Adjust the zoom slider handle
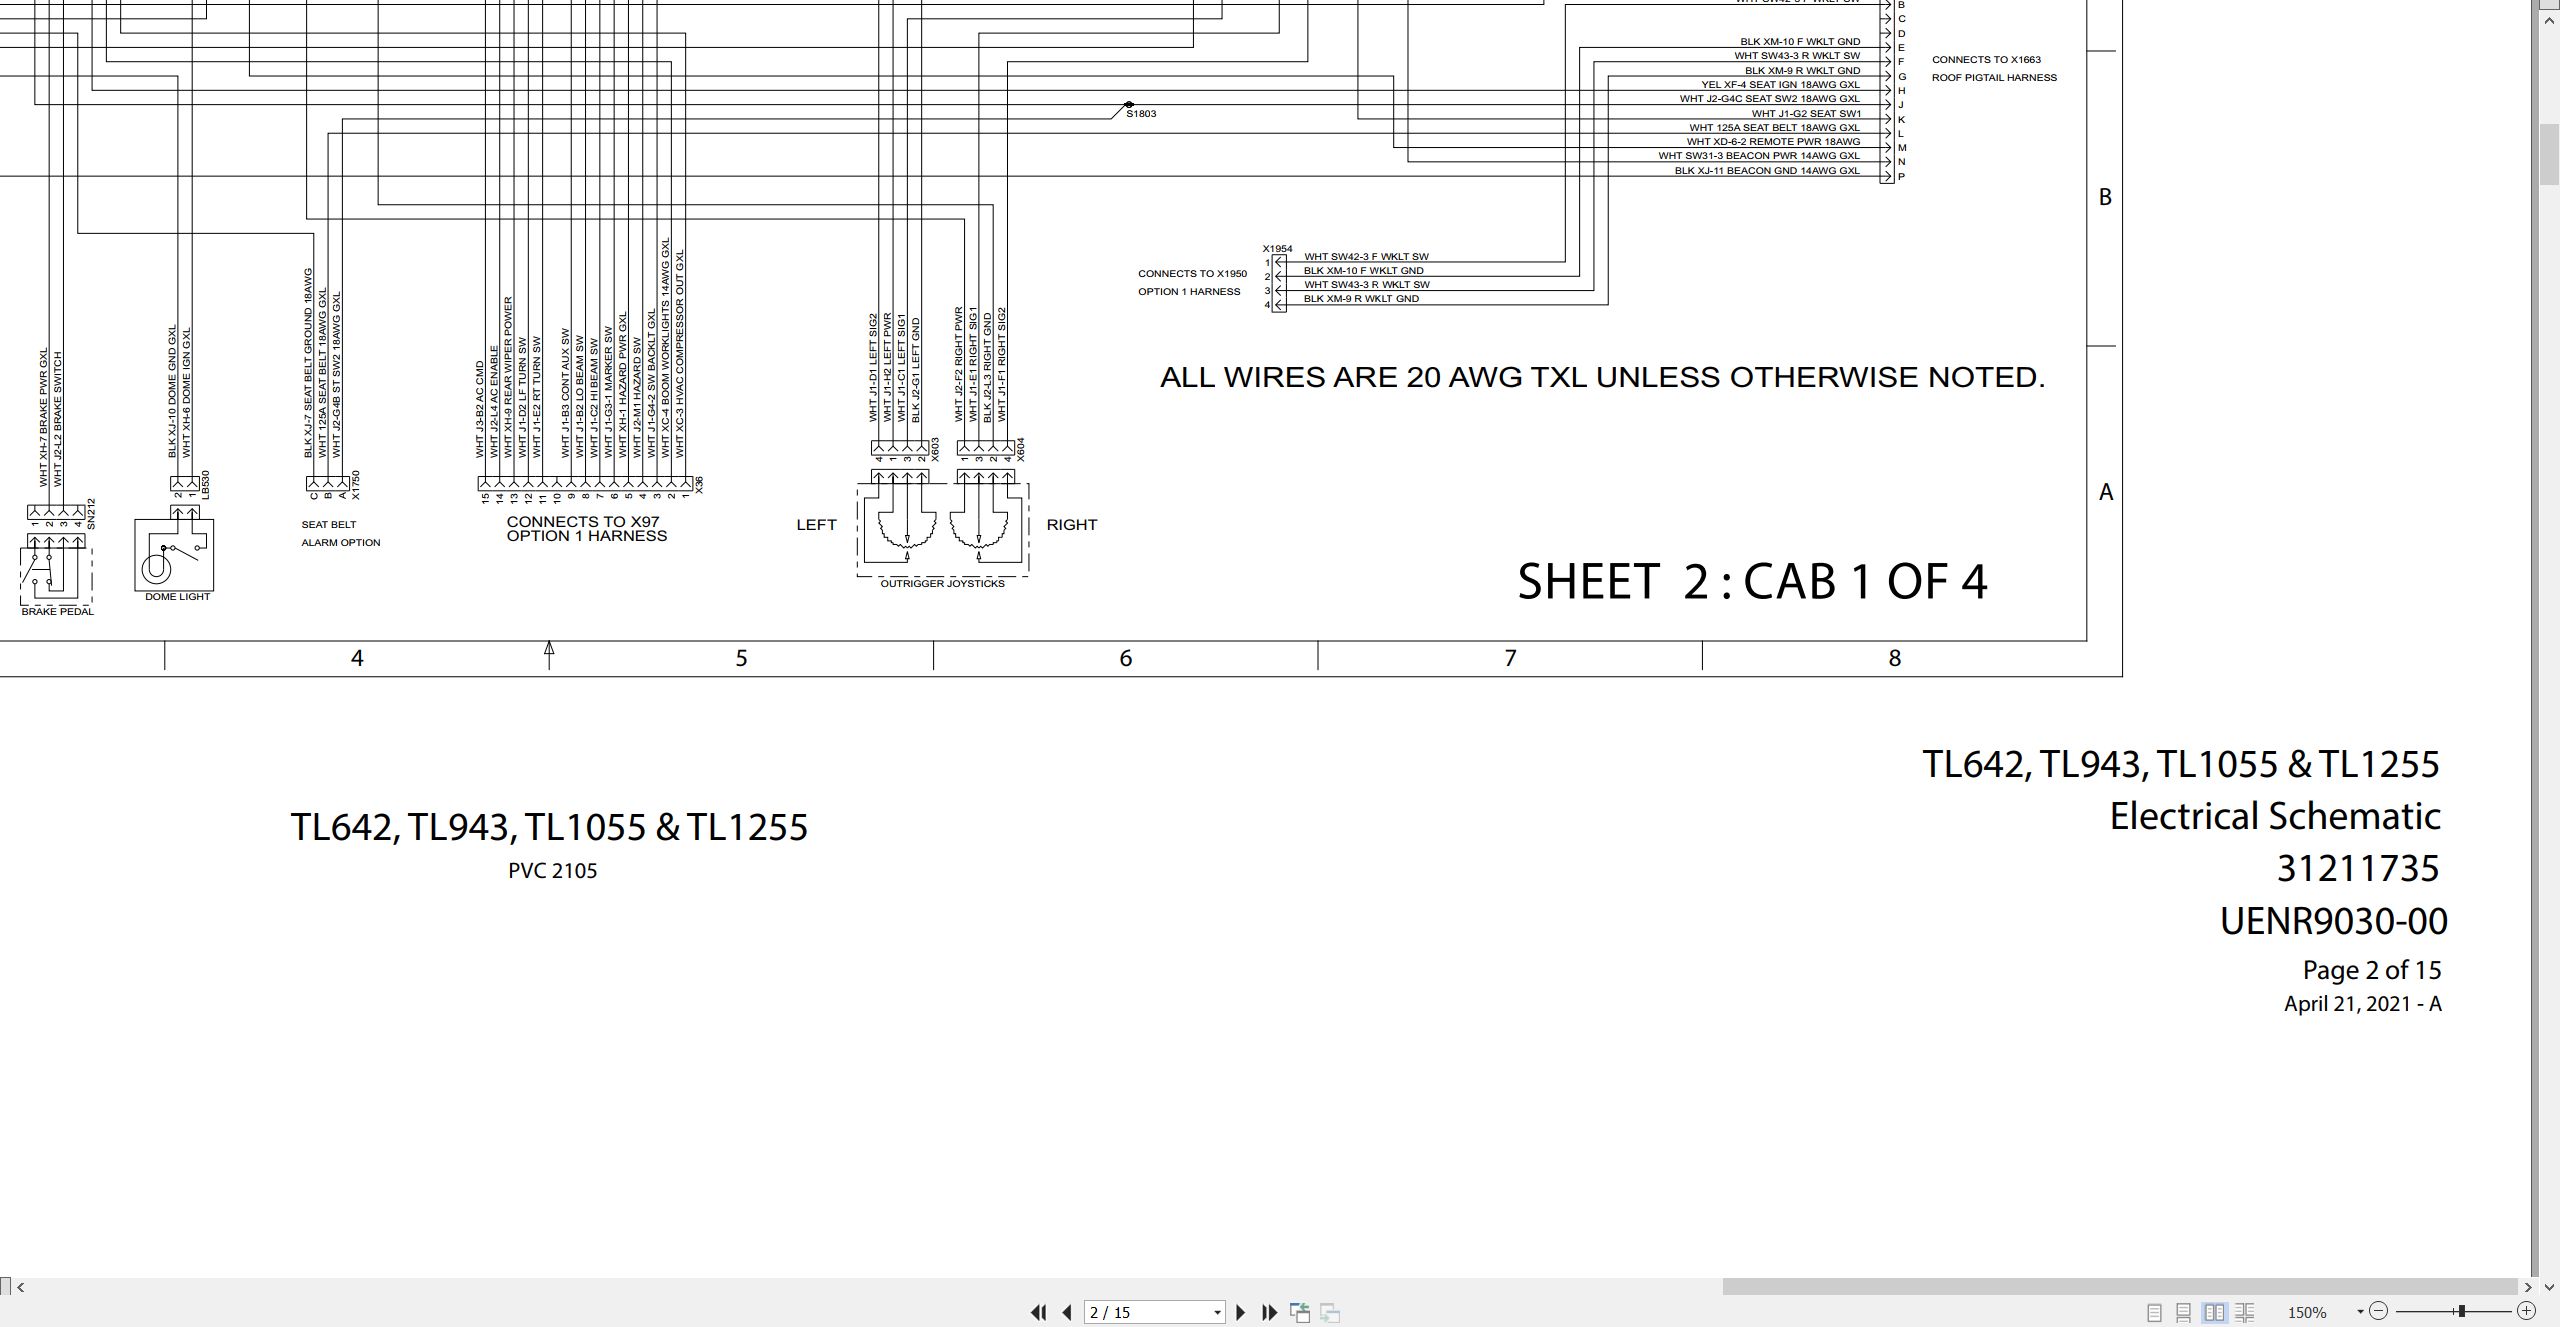Viewport: 2560px width, 1327px height. [x=2462, y=1311]
